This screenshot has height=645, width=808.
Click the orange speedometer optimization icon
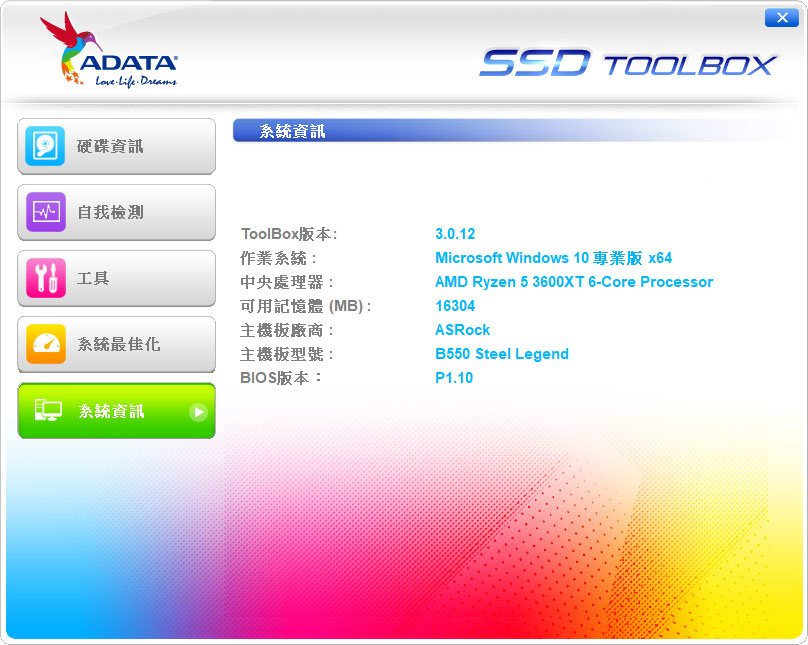[x=45, y=344]
